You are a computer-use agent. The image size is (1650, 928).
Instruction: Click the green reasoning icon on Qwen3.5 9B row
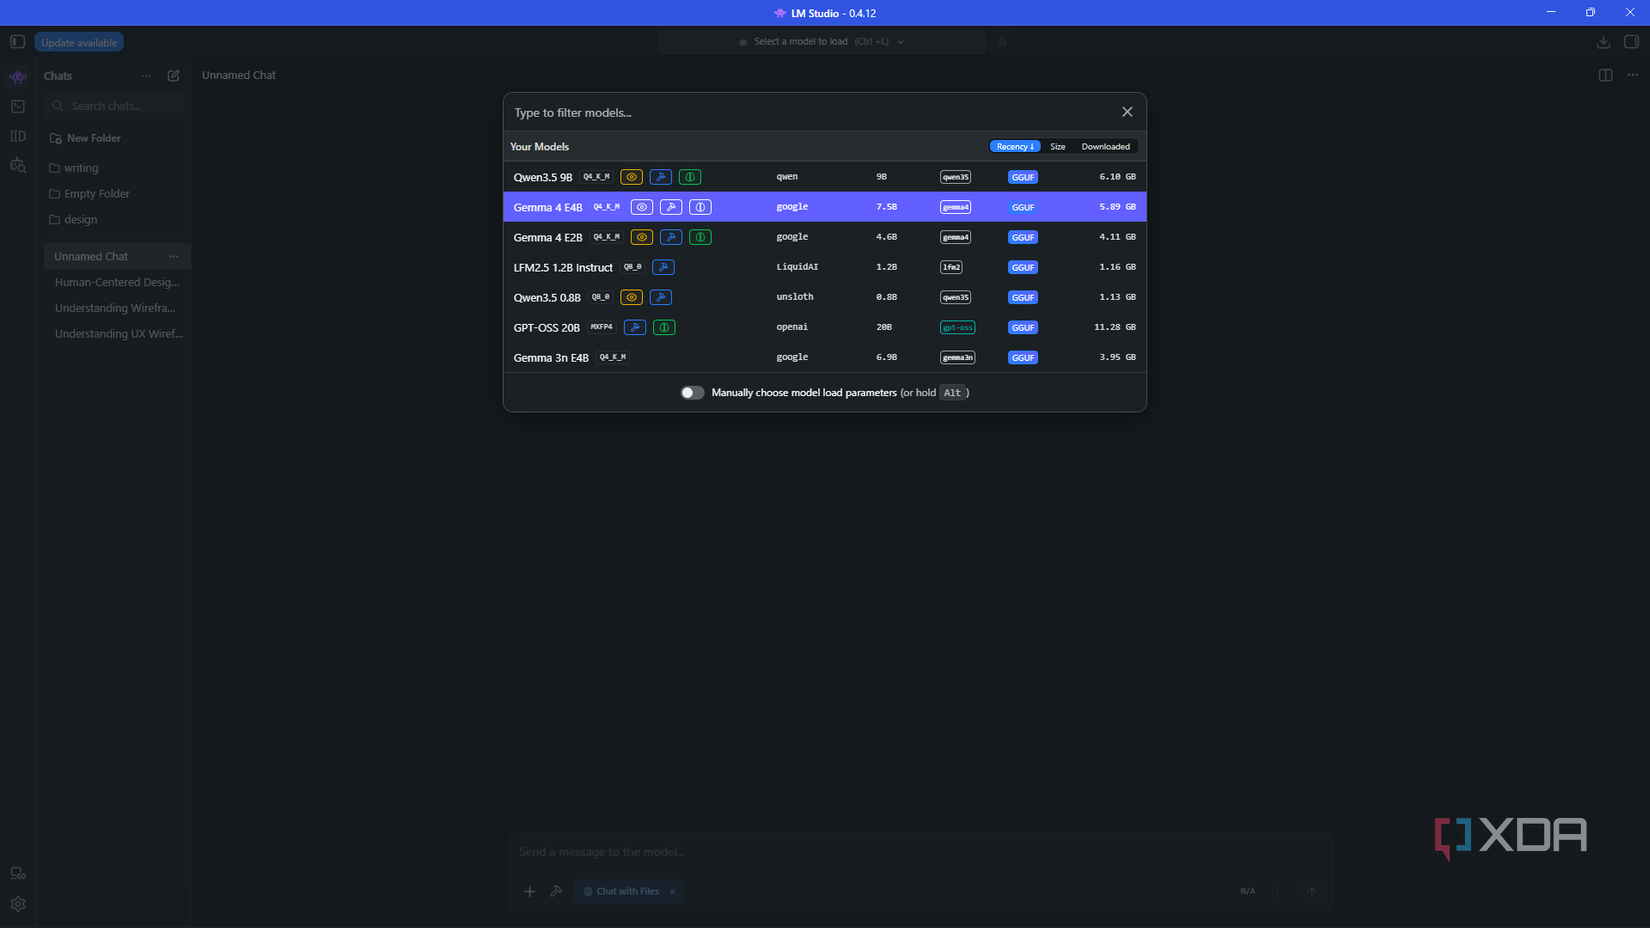coord(690,177)
